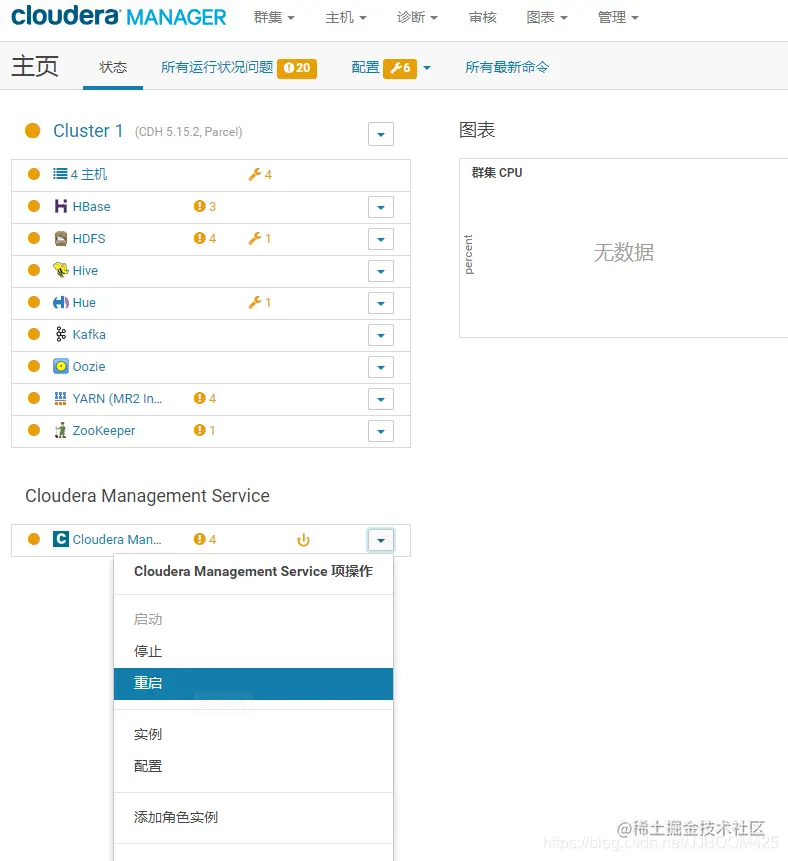
Task: Click the Hue service icon
Action: coord(61,303)
